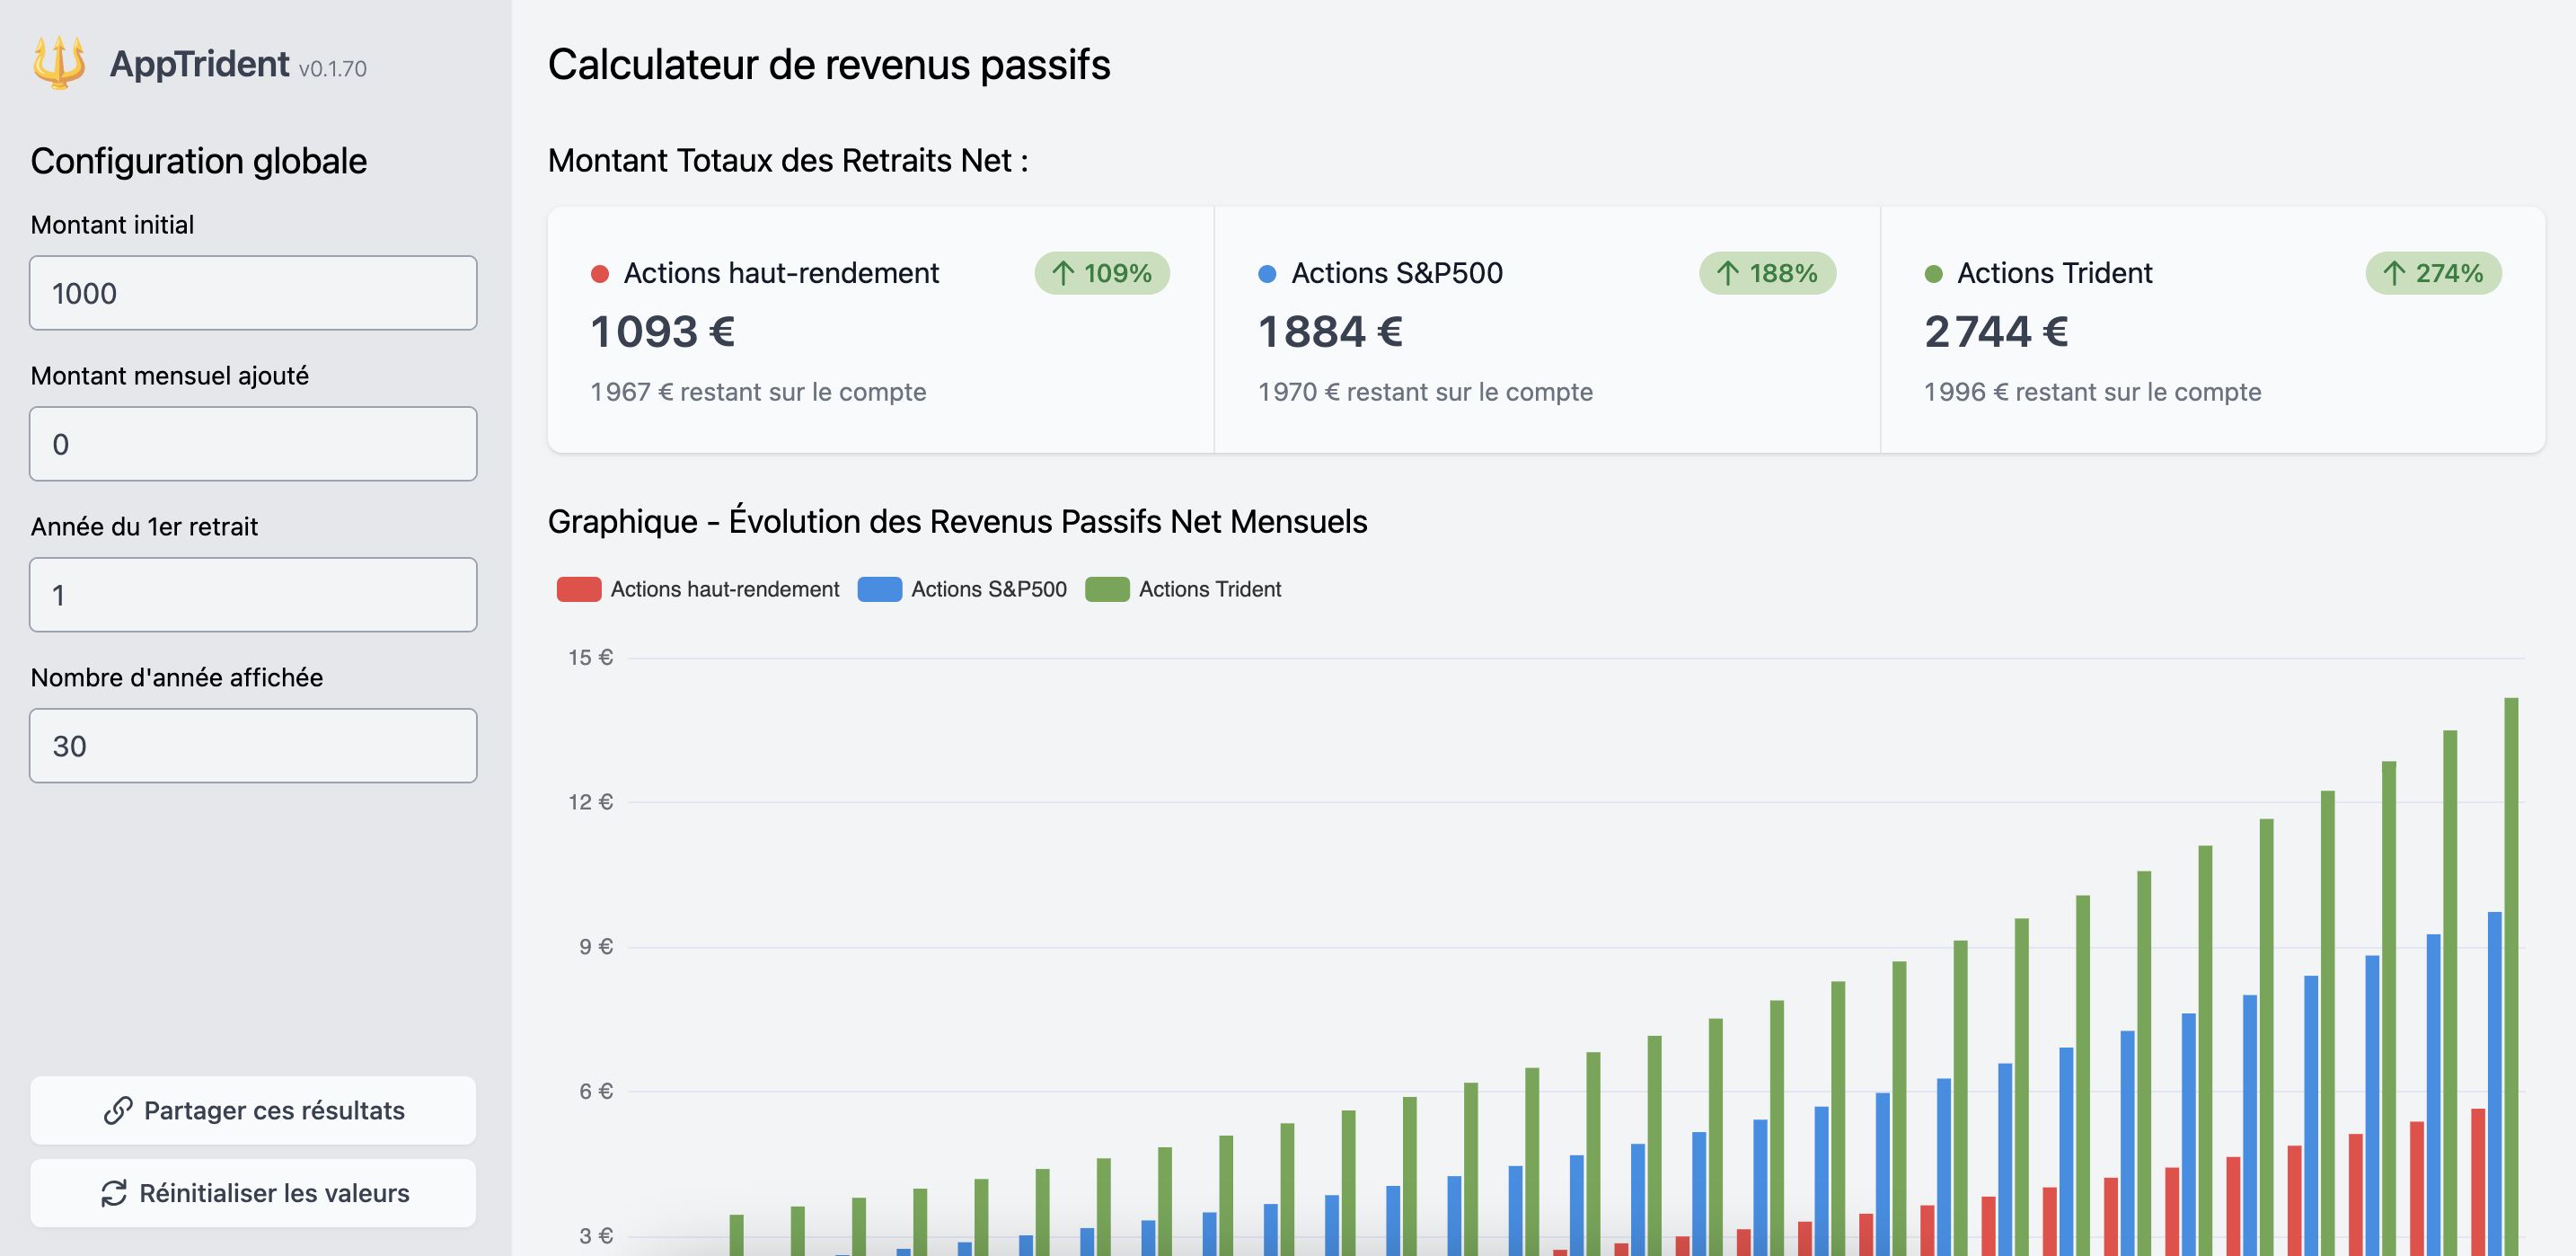Click the 6 € axis label
Screen dimensions: 2576x1256
click(x=596, y=1092)
